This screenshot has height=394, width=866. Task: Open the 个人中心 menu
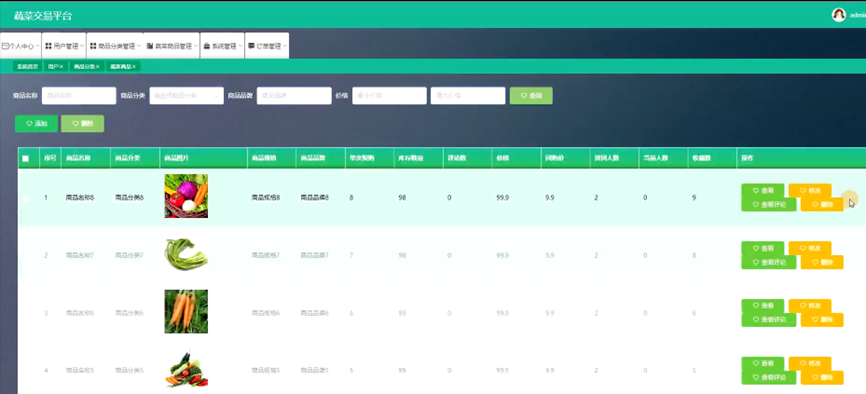20,46
